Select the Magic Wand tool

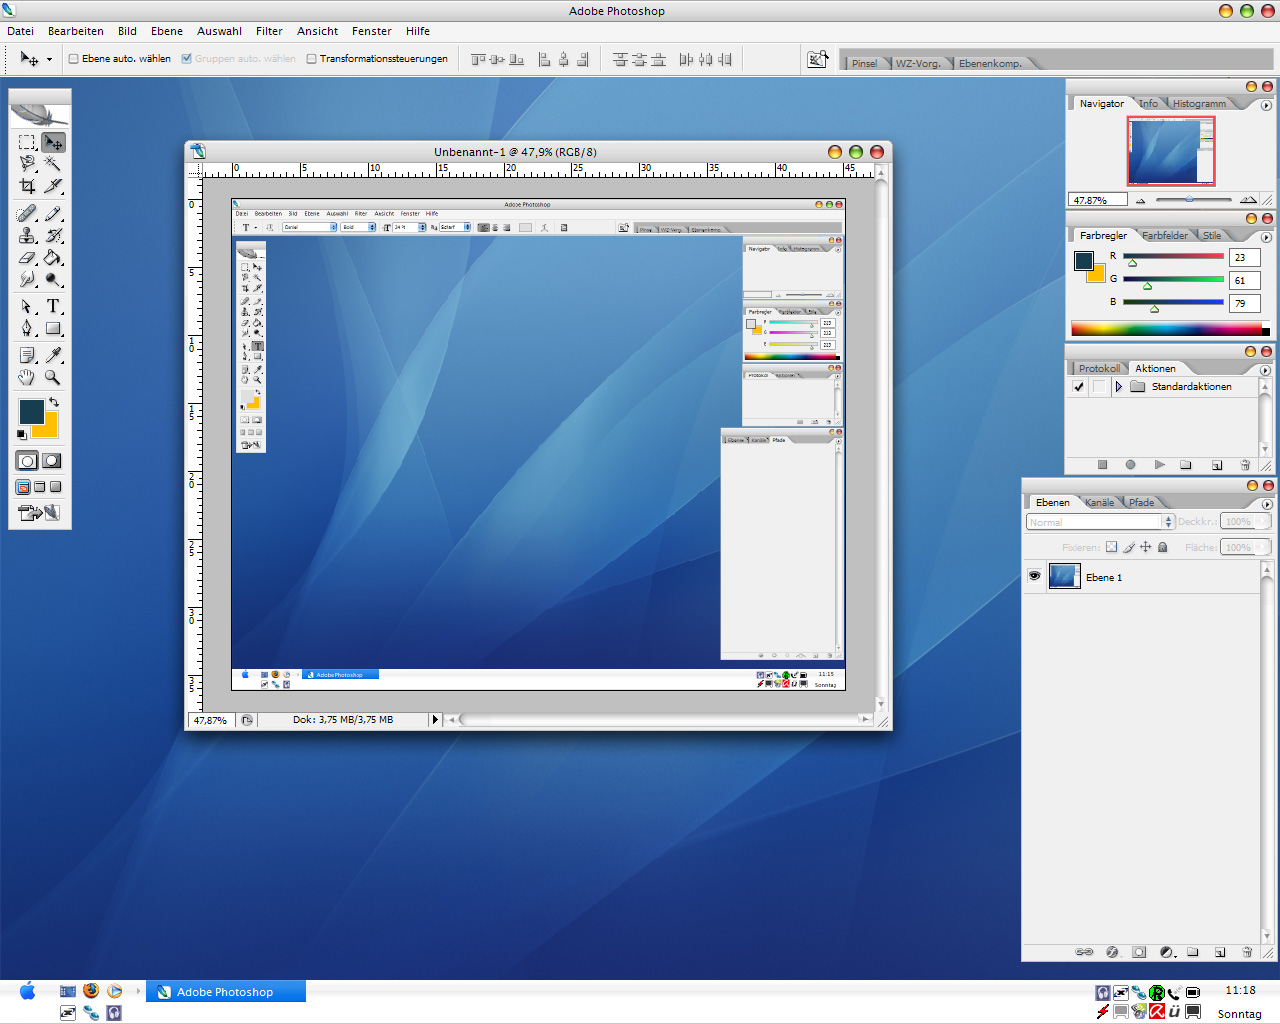[x=53, y=164]
